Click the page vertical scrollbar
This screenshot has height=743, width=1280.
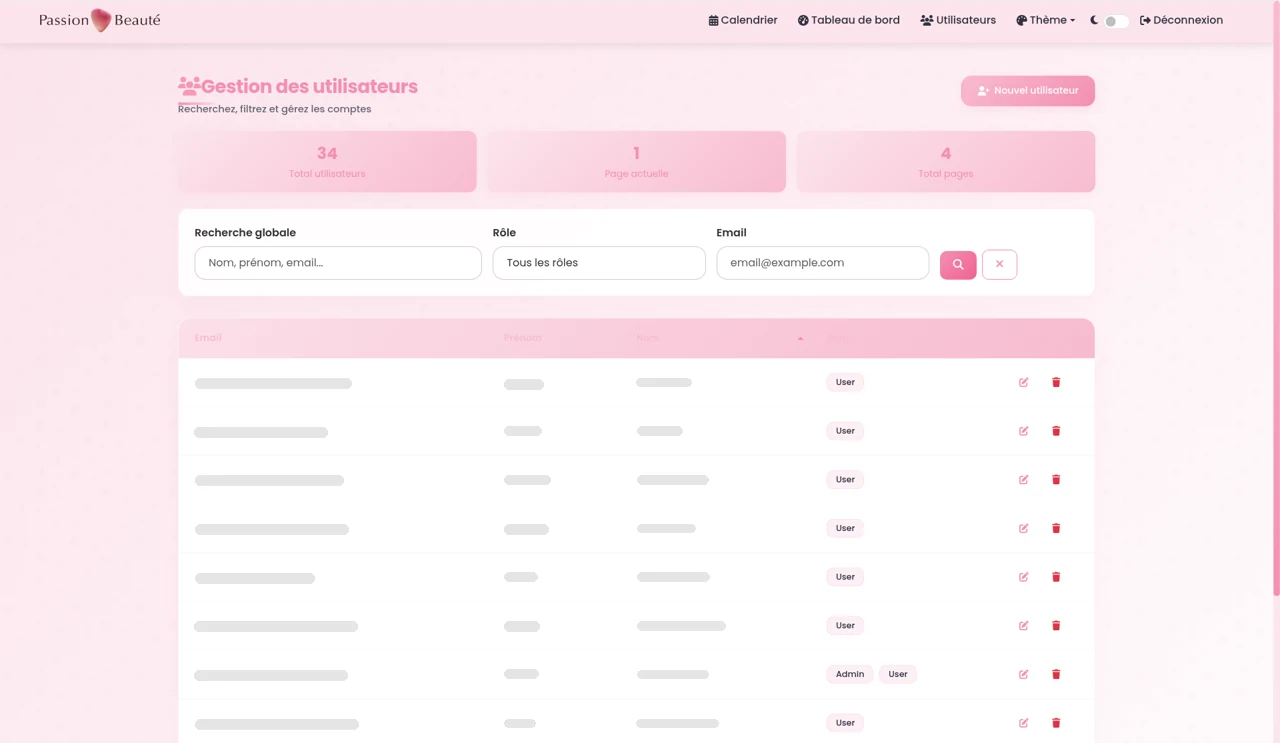1275,300
